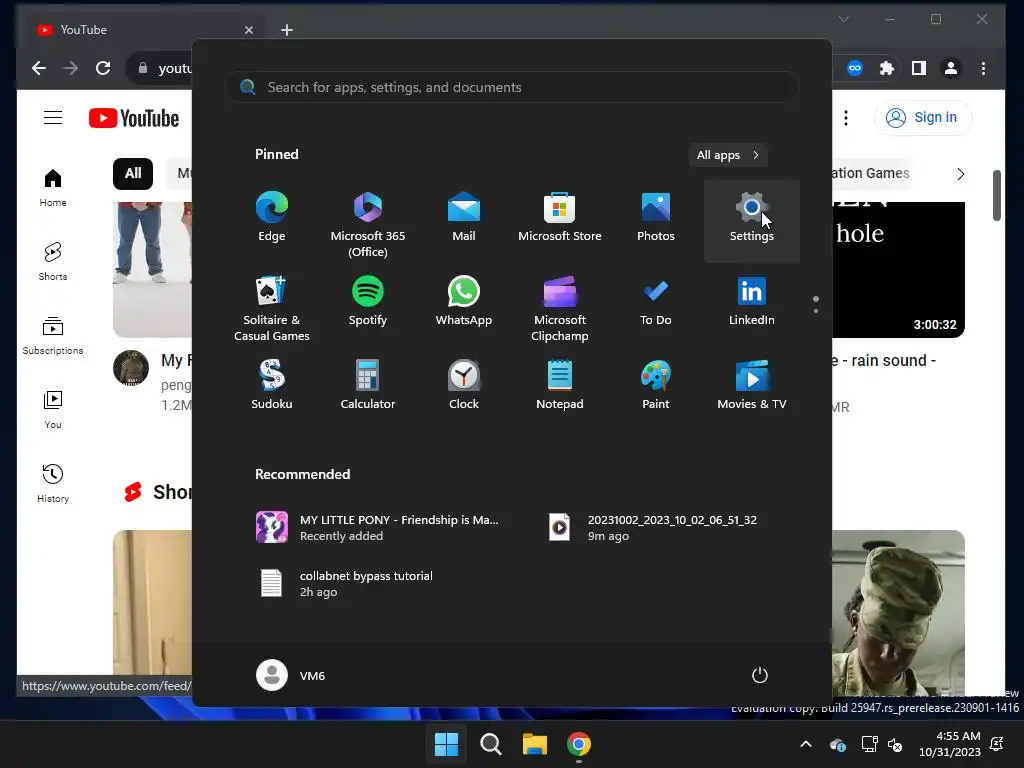Open Edge from pinned apps
The height and width of the screenshot is (768, 1024).
pos(272,219)
